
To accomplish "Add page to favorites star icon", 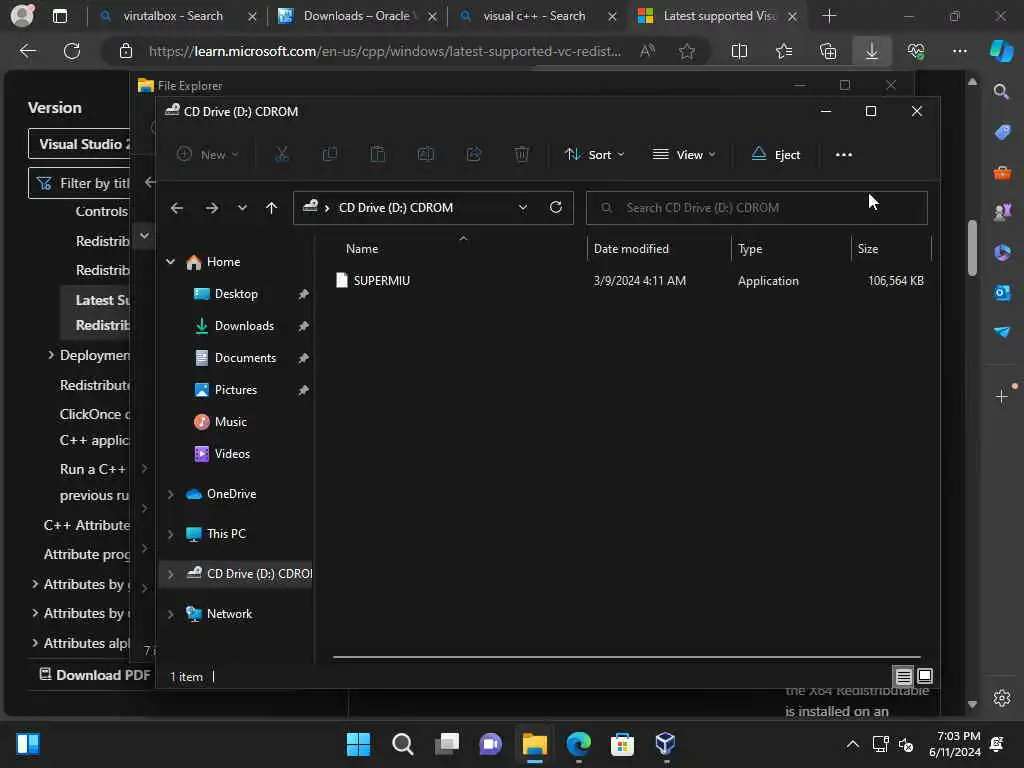I will click(686, 51).
